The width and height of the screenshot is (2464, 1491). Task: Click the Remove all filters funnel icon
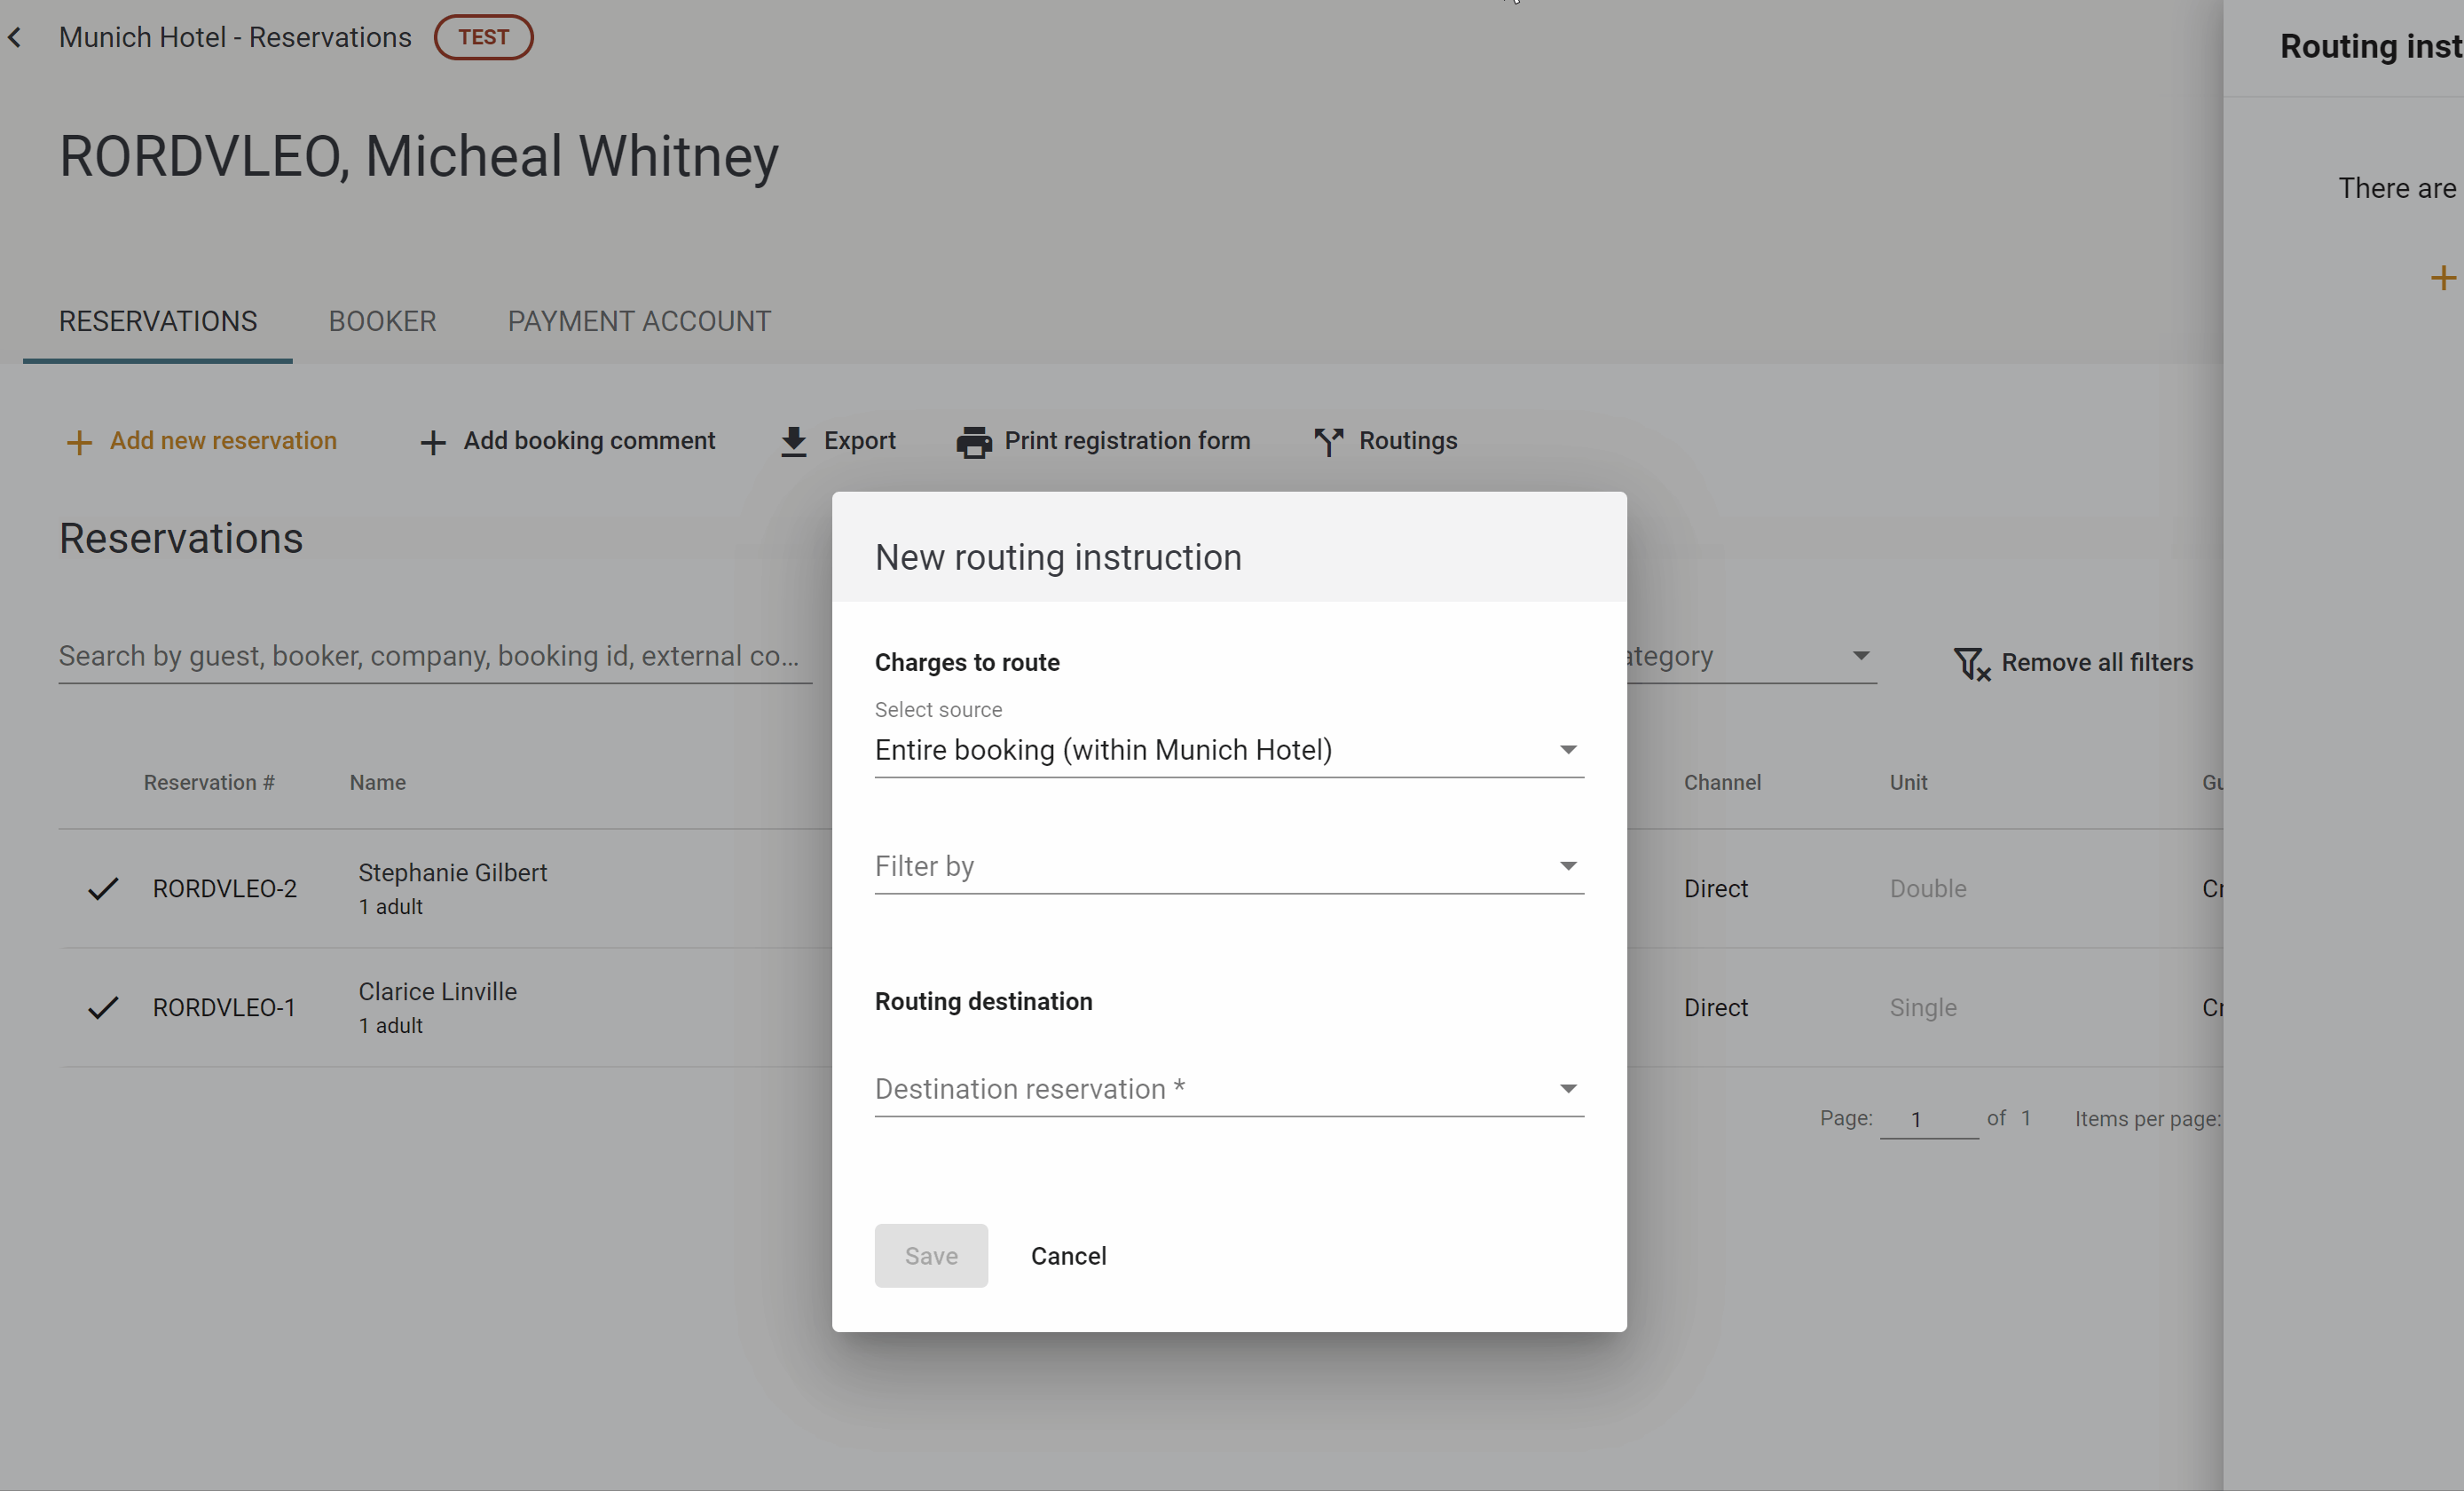point(1971,664)
